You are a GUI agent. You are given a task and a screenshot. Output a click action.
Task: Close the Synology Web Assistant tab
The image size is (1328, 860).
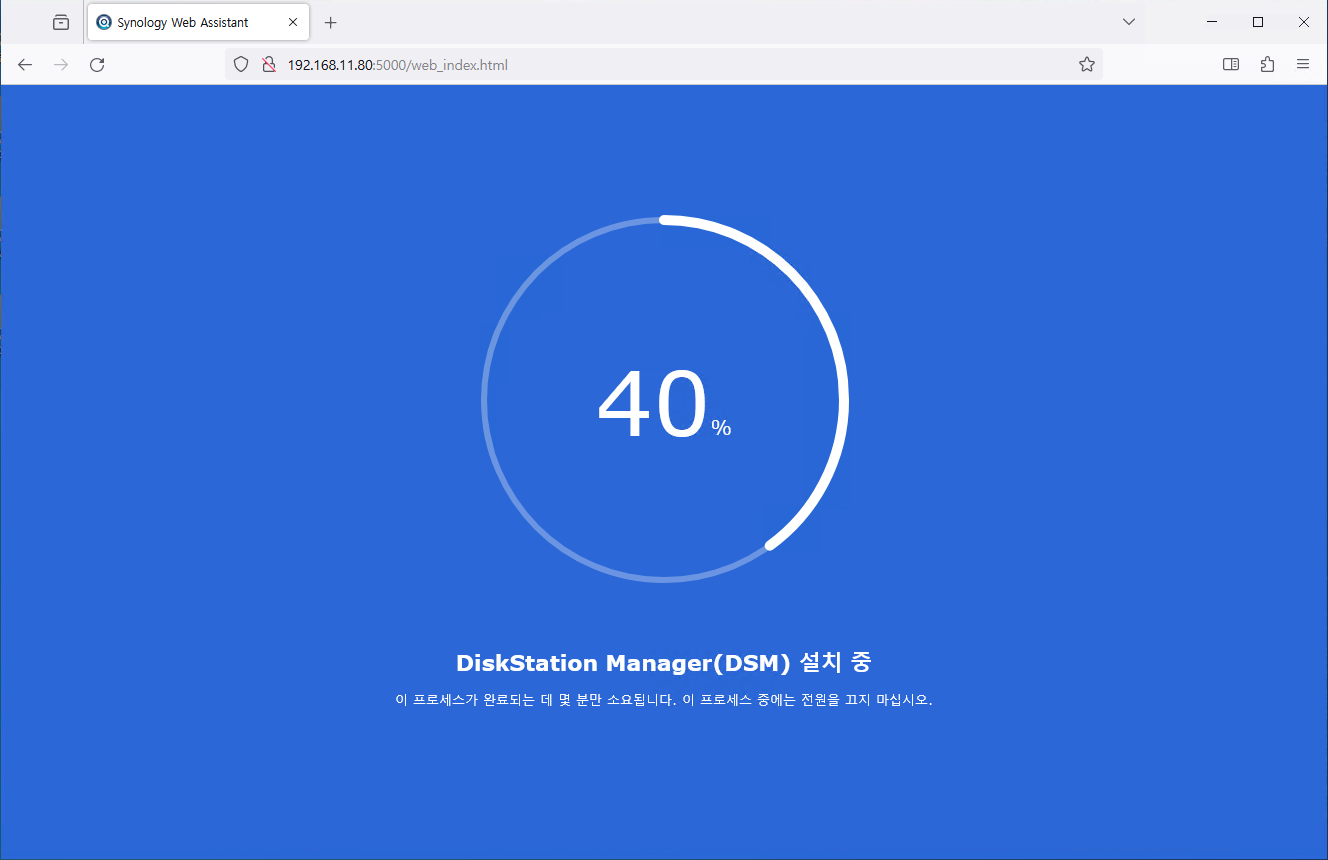(x=293, y=22)
